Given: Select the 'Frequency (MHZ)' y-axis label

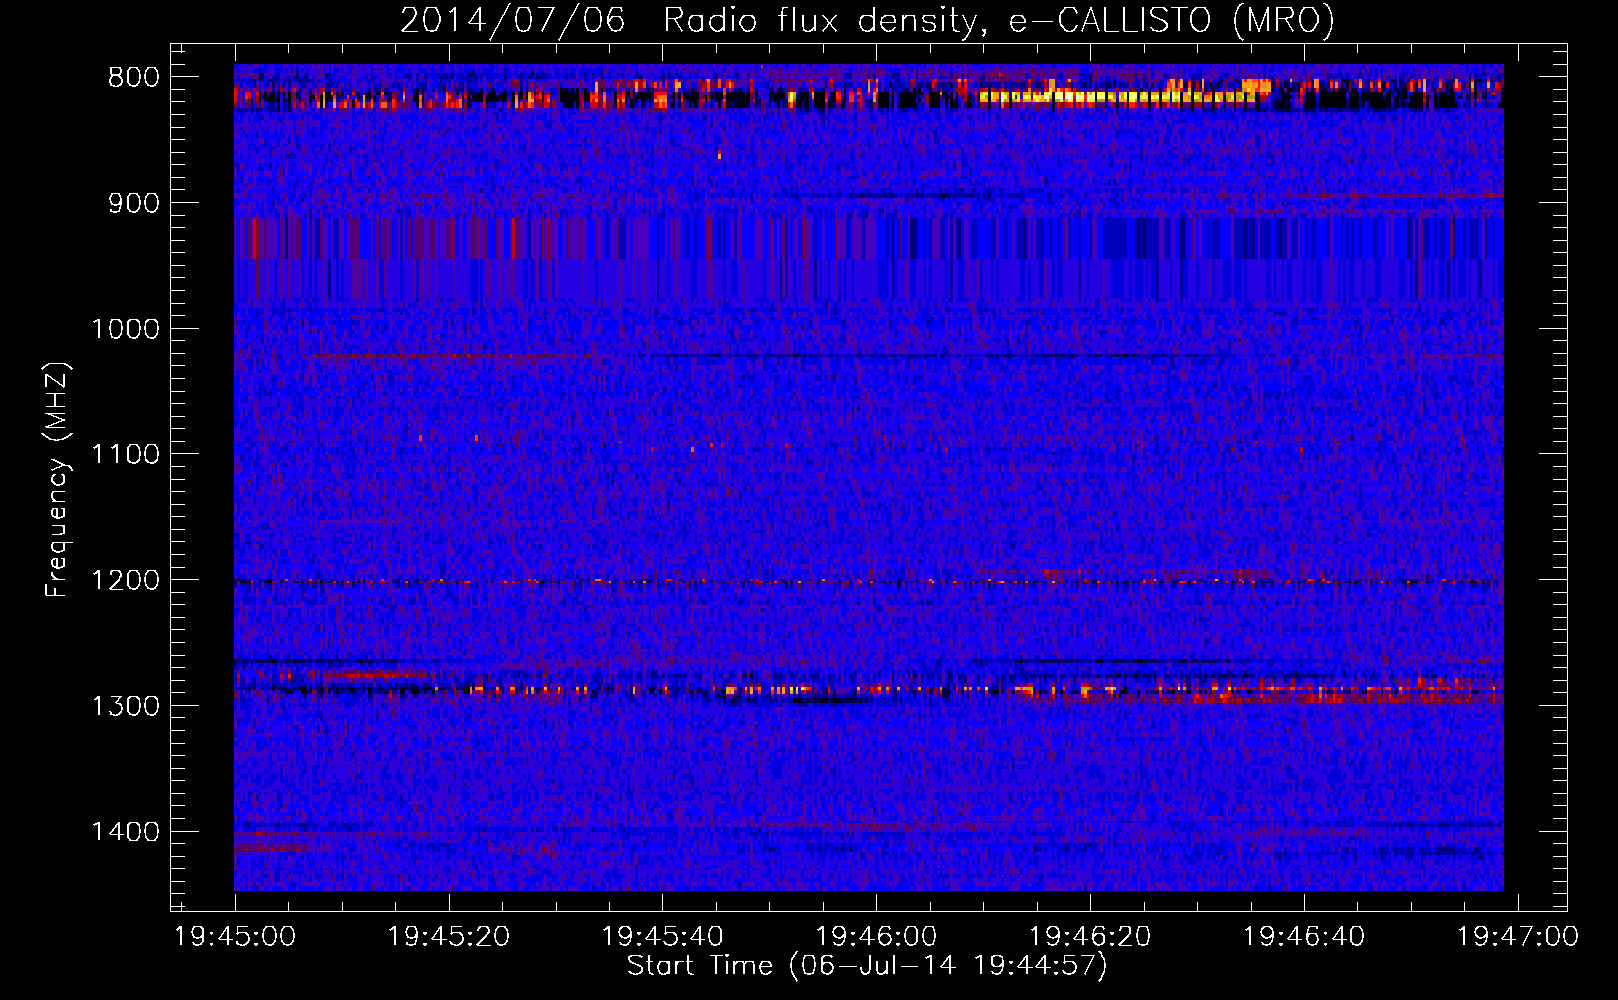Looking at the screenshot, I should [x=58, y=480].
